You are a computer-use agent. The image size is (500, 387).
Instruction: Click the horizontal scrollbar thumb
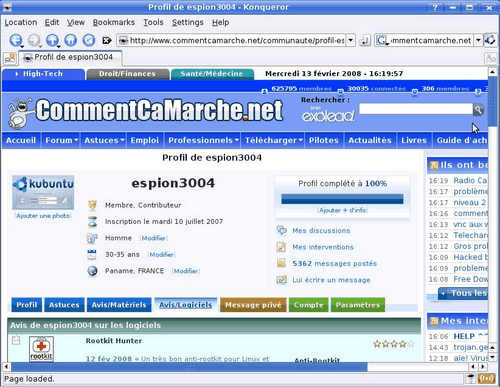point(189,367)
